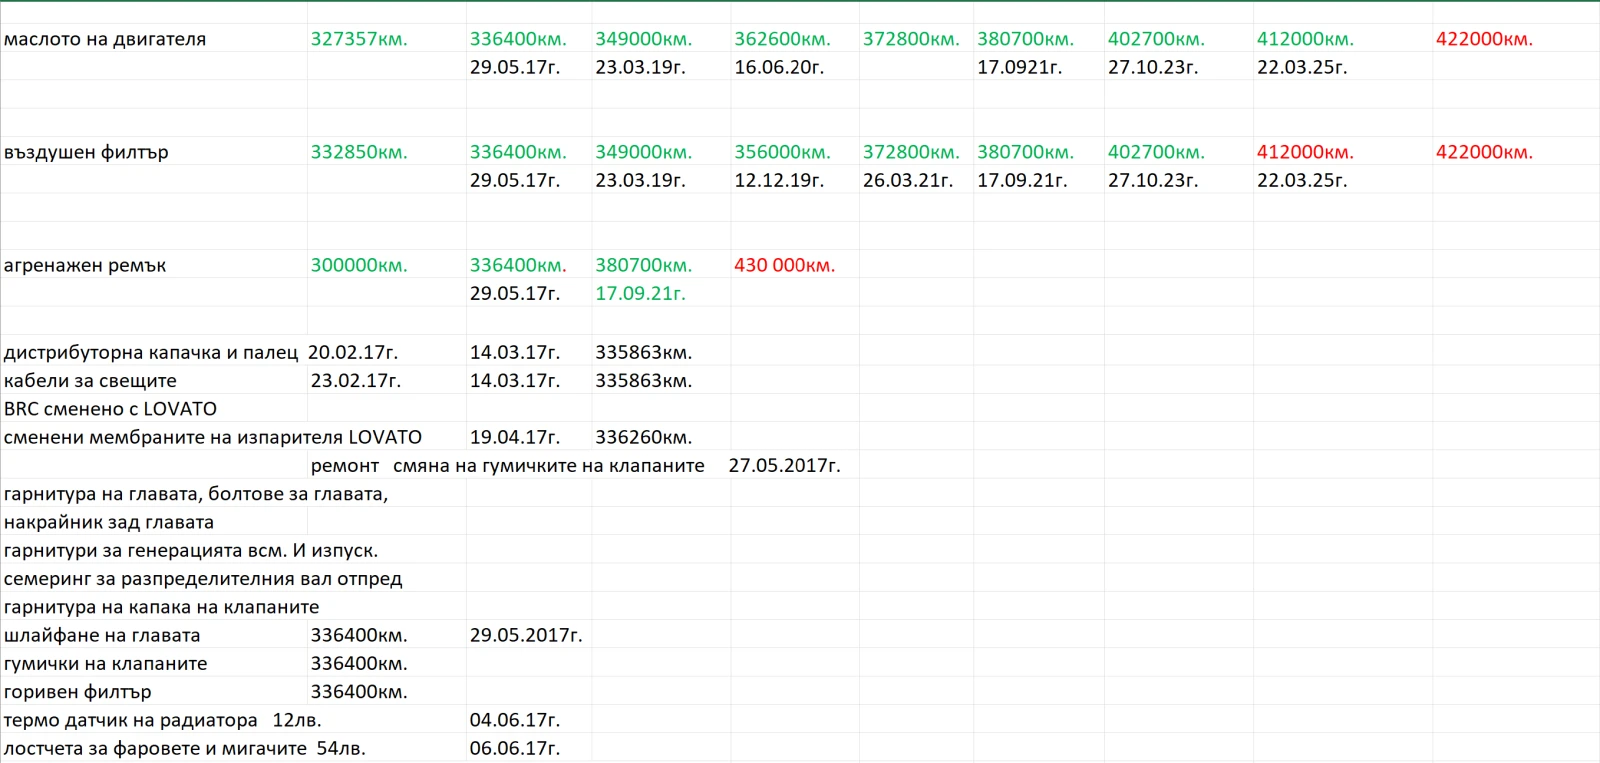
Task: Click the date cell 27.05.2017г.
Action: (x=784, y=465)
